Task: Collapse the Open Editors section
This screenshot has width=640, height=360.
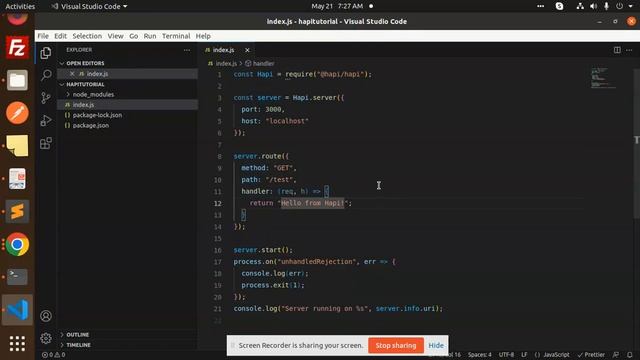Action: (x=85, y=63)
